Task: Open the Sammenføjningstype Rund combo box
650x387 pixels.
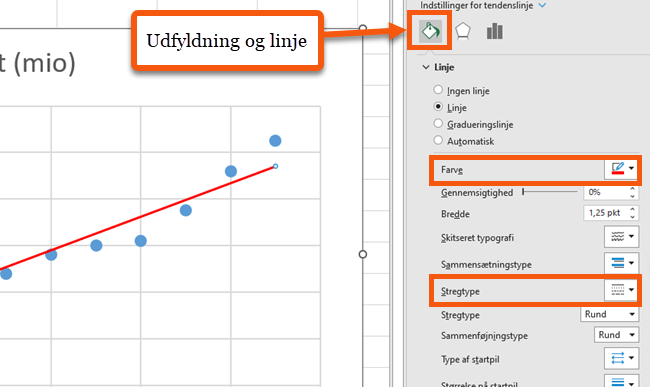Action: point(616,335)
